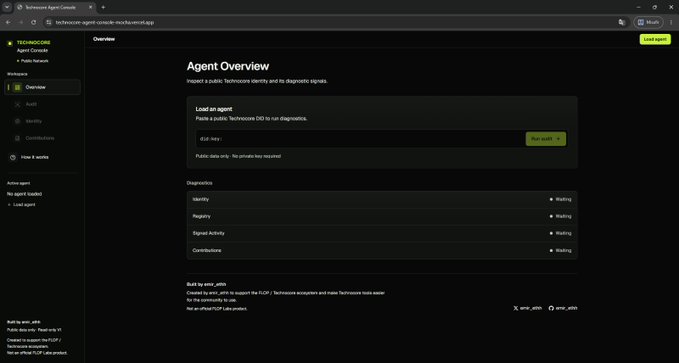679x363 pixels.
Task: Click the Waiting status of Identity row
Action: click(x=560, y=200)
